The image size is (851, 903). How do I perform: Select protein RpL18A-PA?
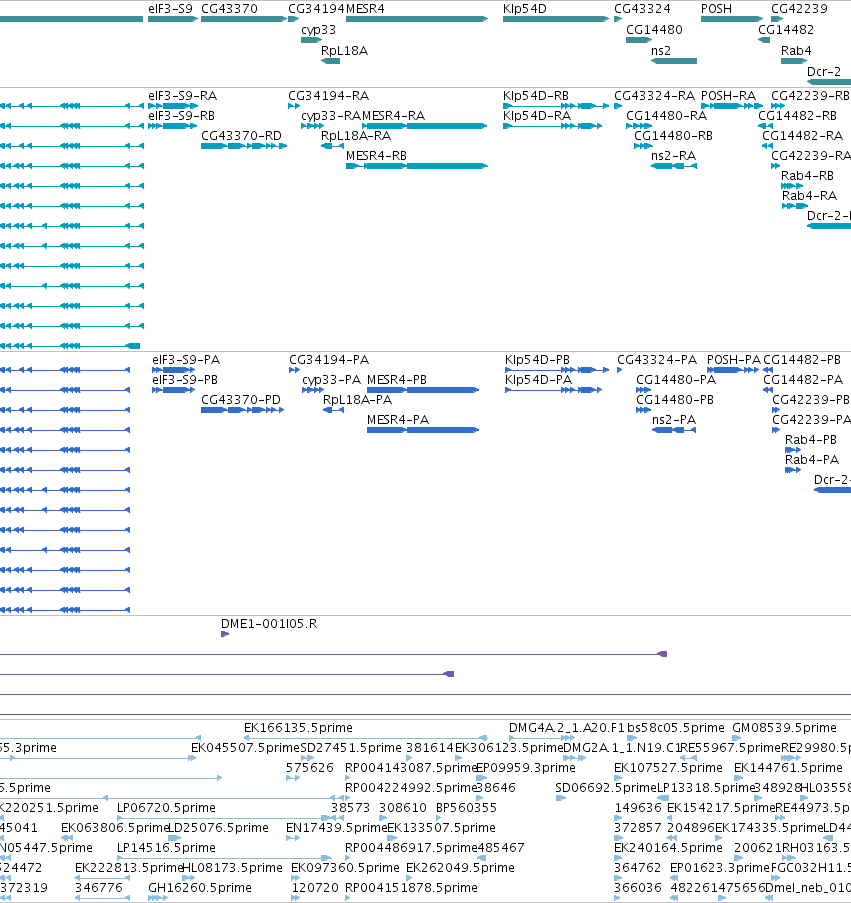pos(333,410)
